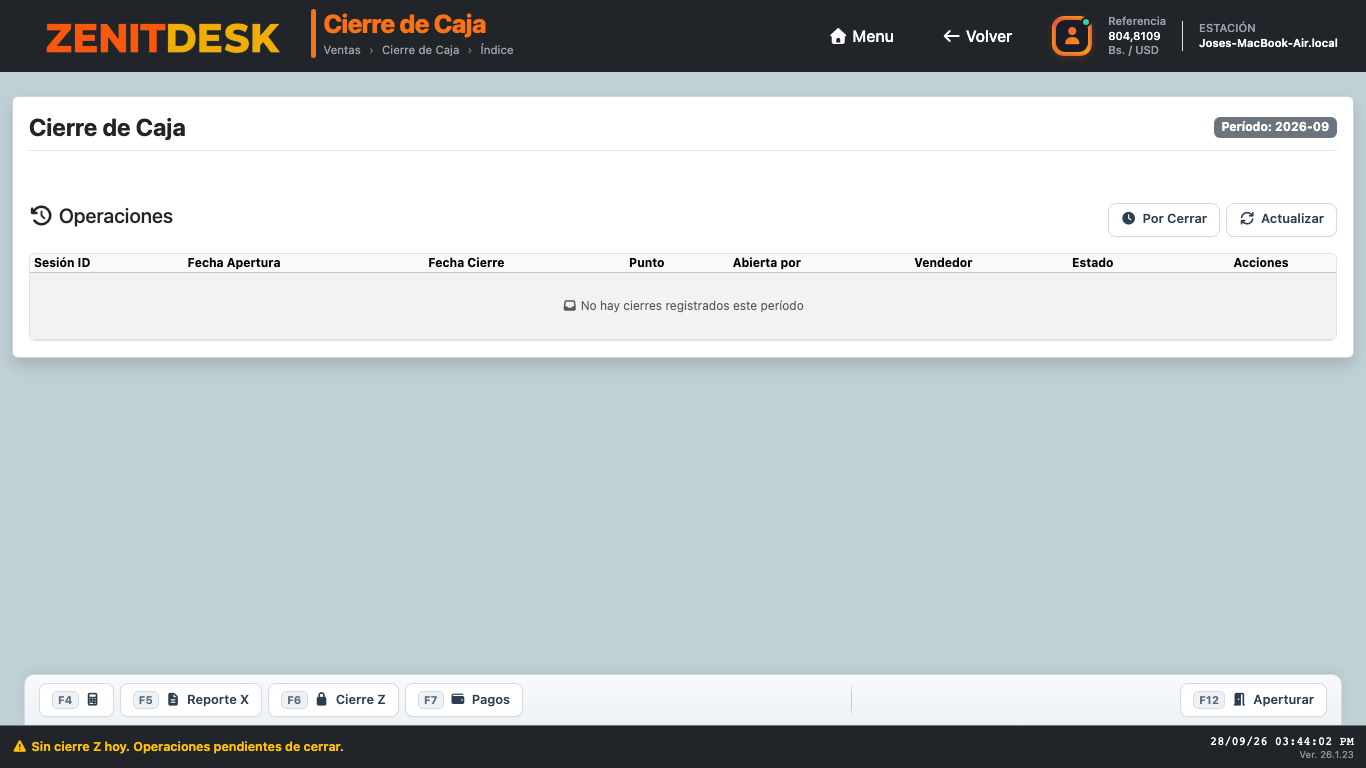Click the Acciones column header

pyautogui.click(x=1261, y=263)
